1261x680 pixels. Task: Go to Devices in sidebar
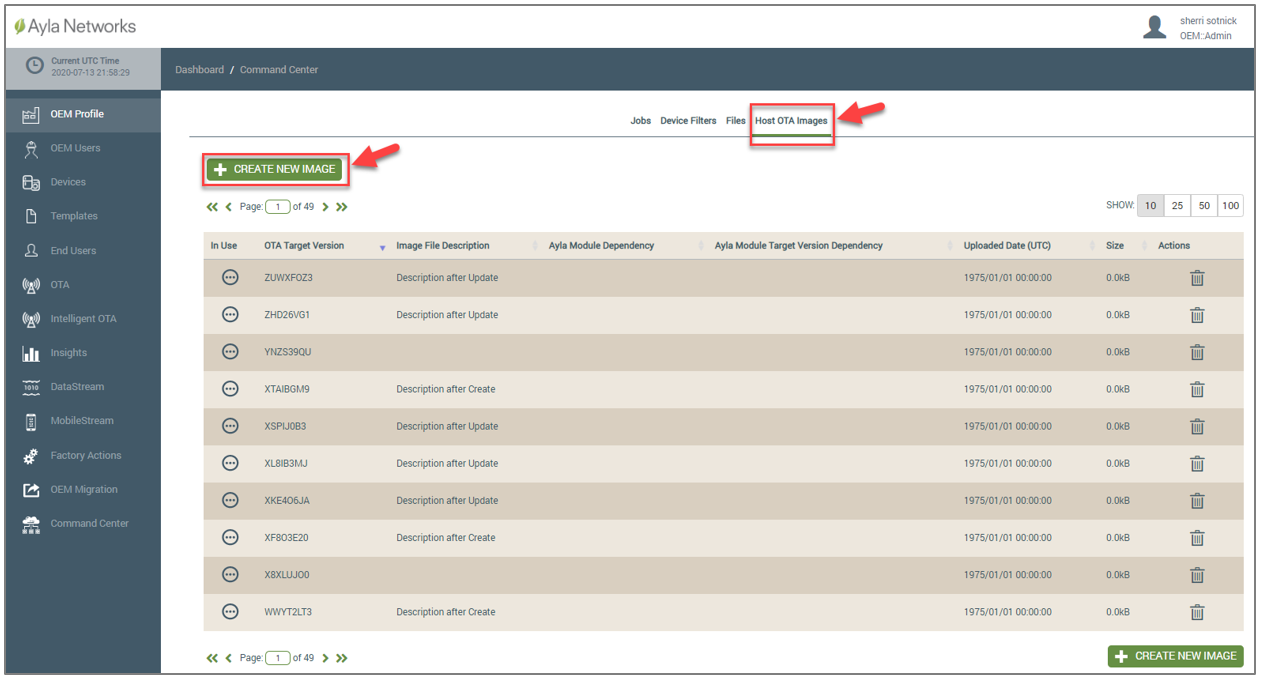coord(83,182)
